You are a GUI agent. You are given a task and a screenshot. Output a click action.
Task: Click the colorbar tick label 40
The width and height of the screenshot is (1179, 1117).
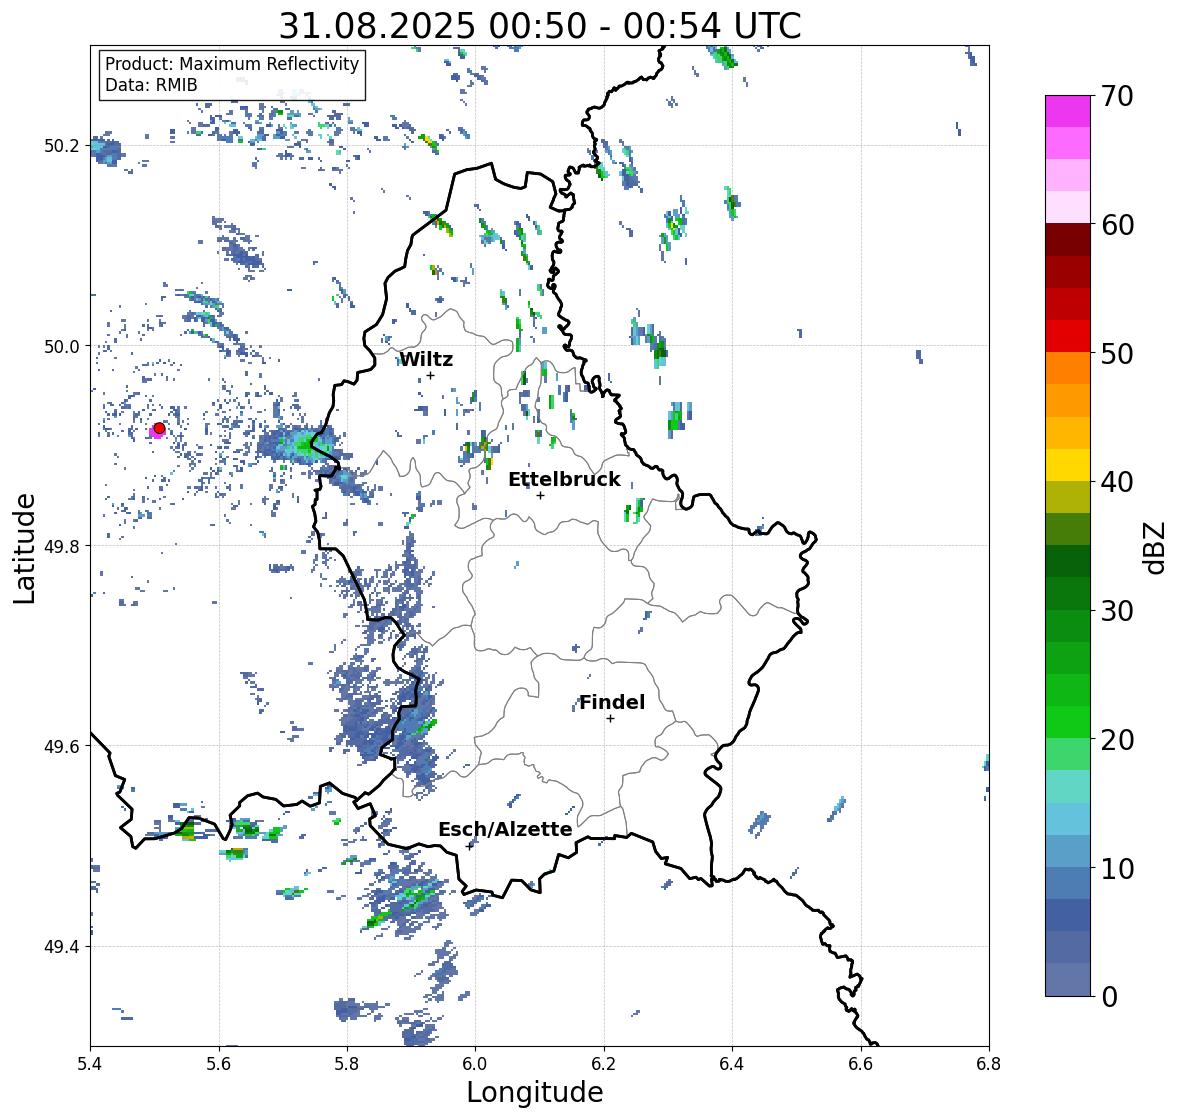1117,482
